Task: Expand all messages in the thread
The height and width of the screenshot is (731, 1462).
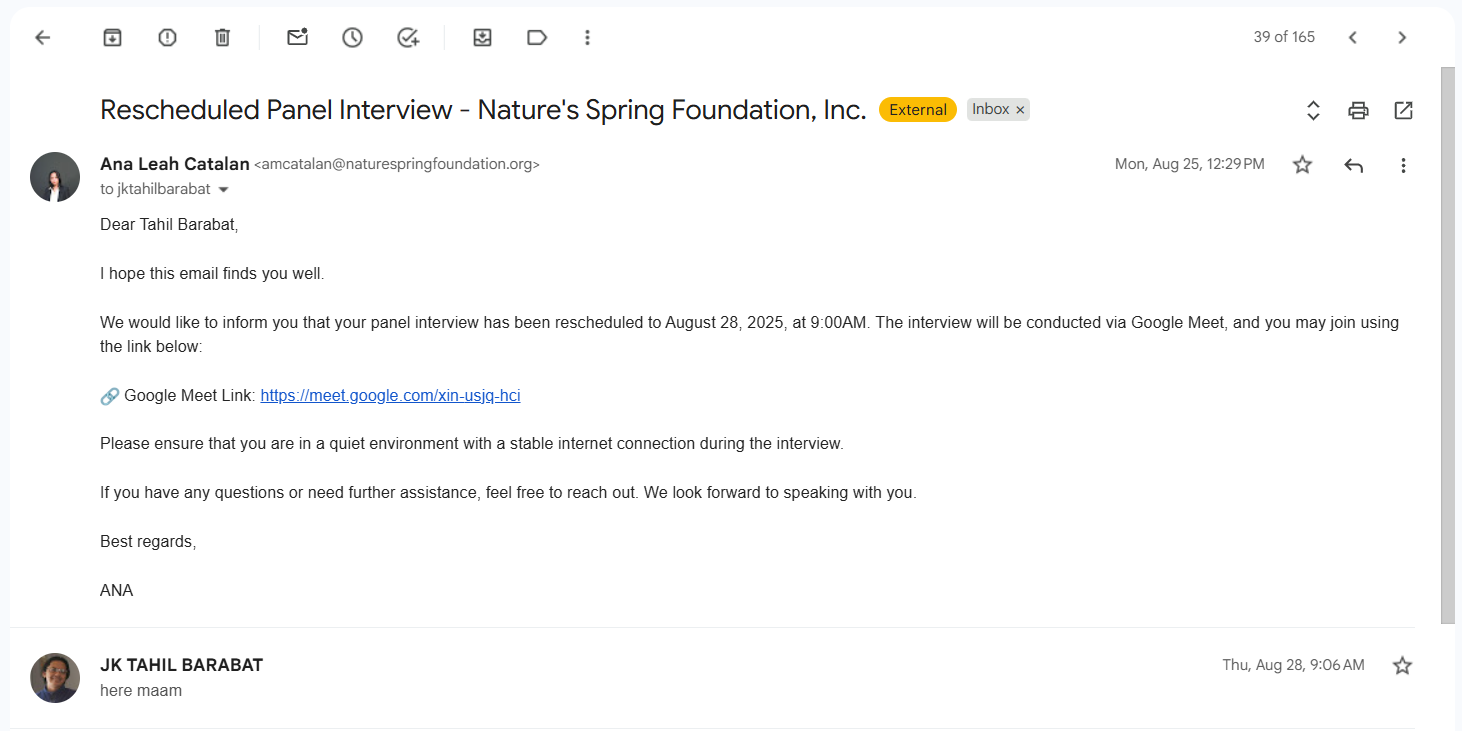Action: coord(1313,110)
